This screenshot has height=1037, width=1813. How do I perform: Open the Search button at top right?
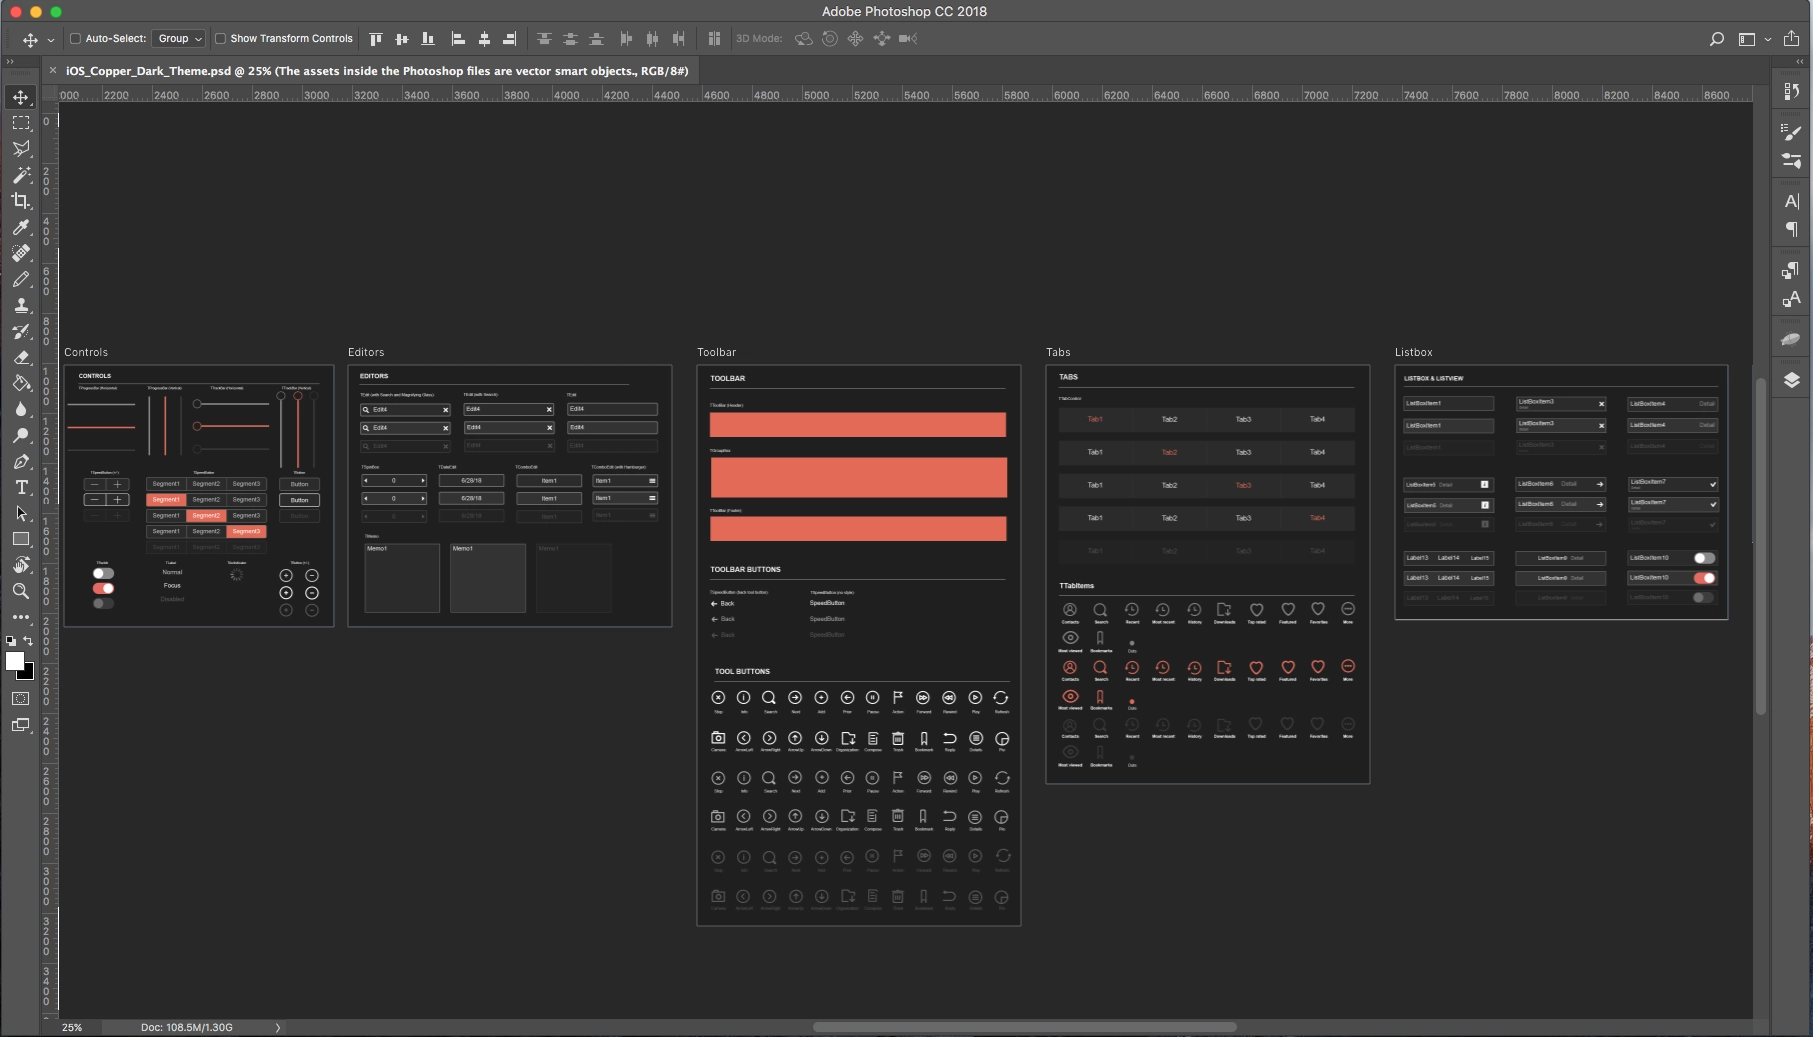(x=1716, y=39)
